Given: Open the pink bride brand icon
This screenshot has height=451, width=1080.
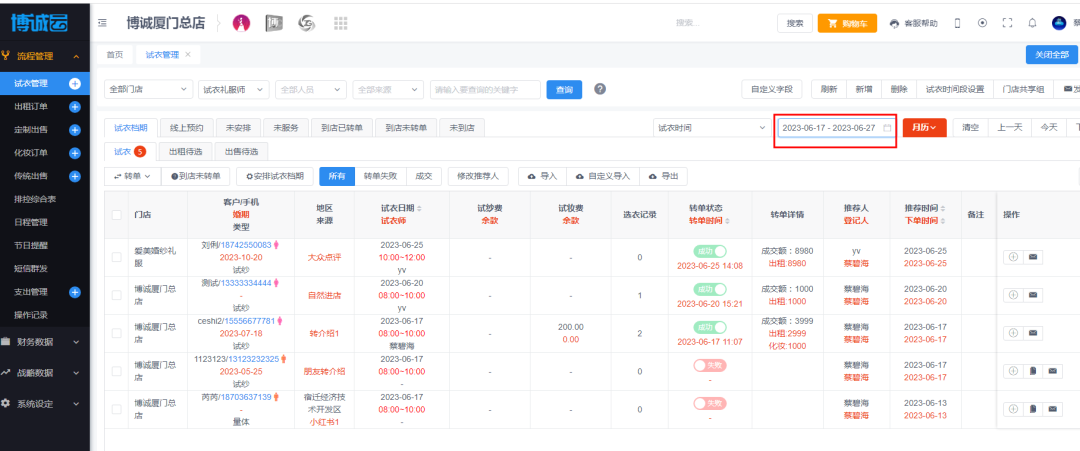Looking at the screenshot, I should click(x=241, y=23).
